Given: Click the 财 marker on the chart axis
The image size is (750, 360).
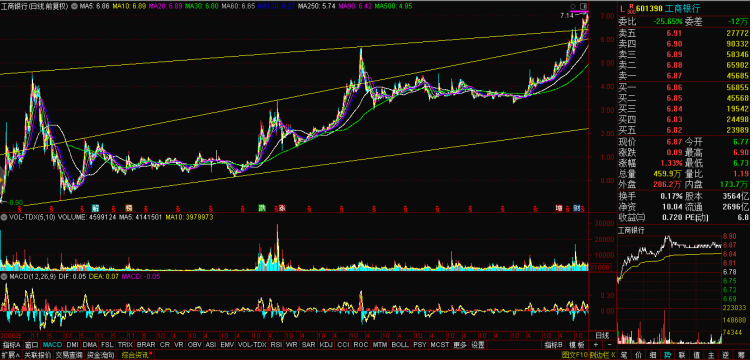Looking at the screenshot, I should [x=576, y=208].
